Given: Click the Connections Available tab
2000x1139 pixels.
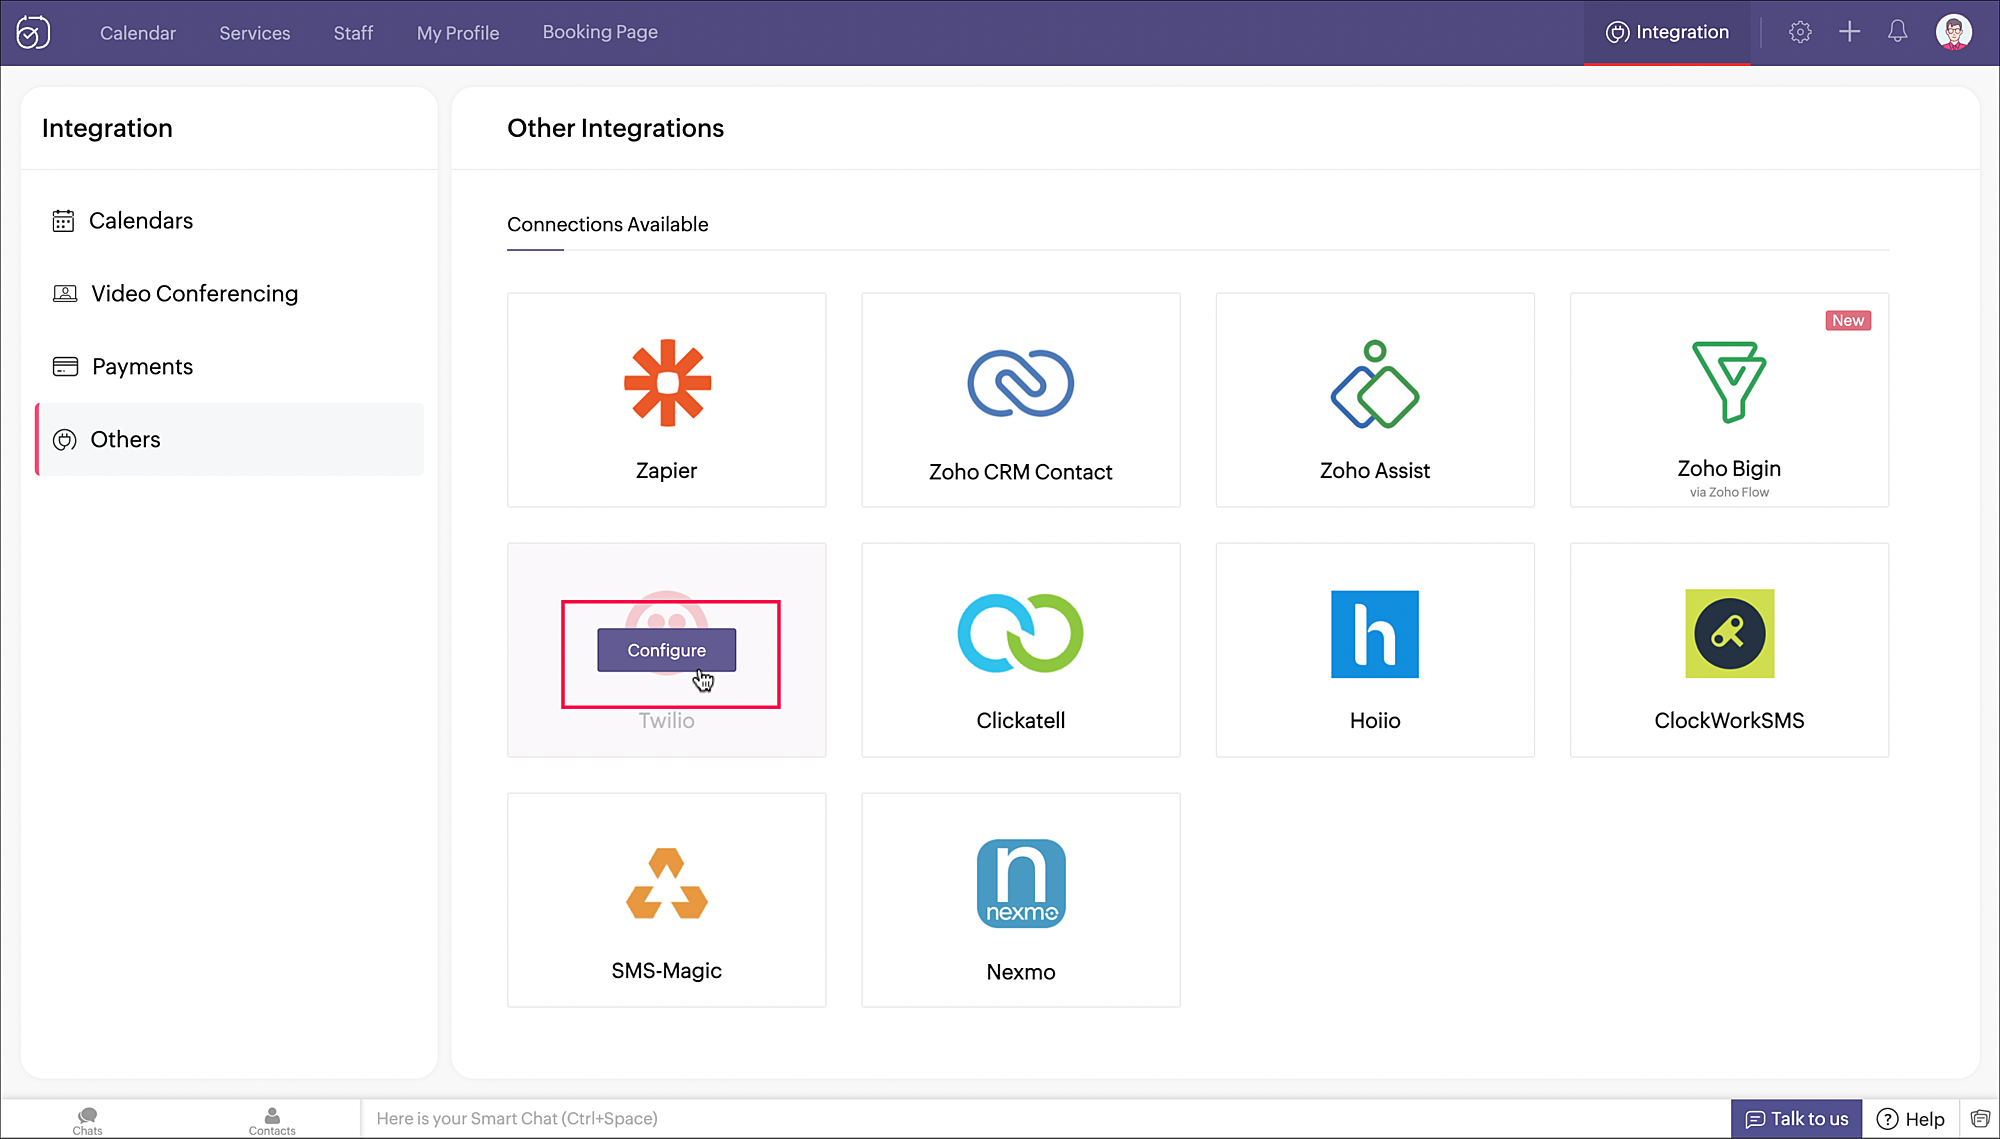Looking at the screenshot, I should [607, 225].
